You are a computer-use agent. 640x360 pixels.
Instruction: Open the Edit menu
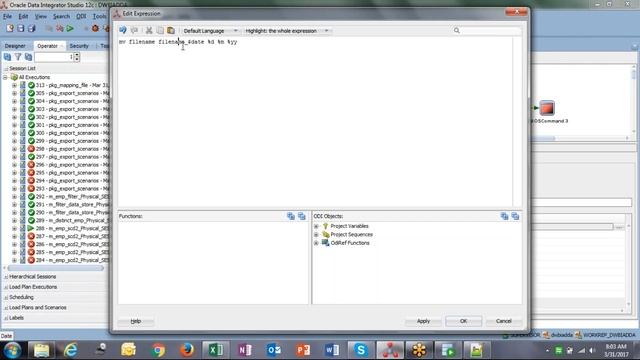[23, 16]
